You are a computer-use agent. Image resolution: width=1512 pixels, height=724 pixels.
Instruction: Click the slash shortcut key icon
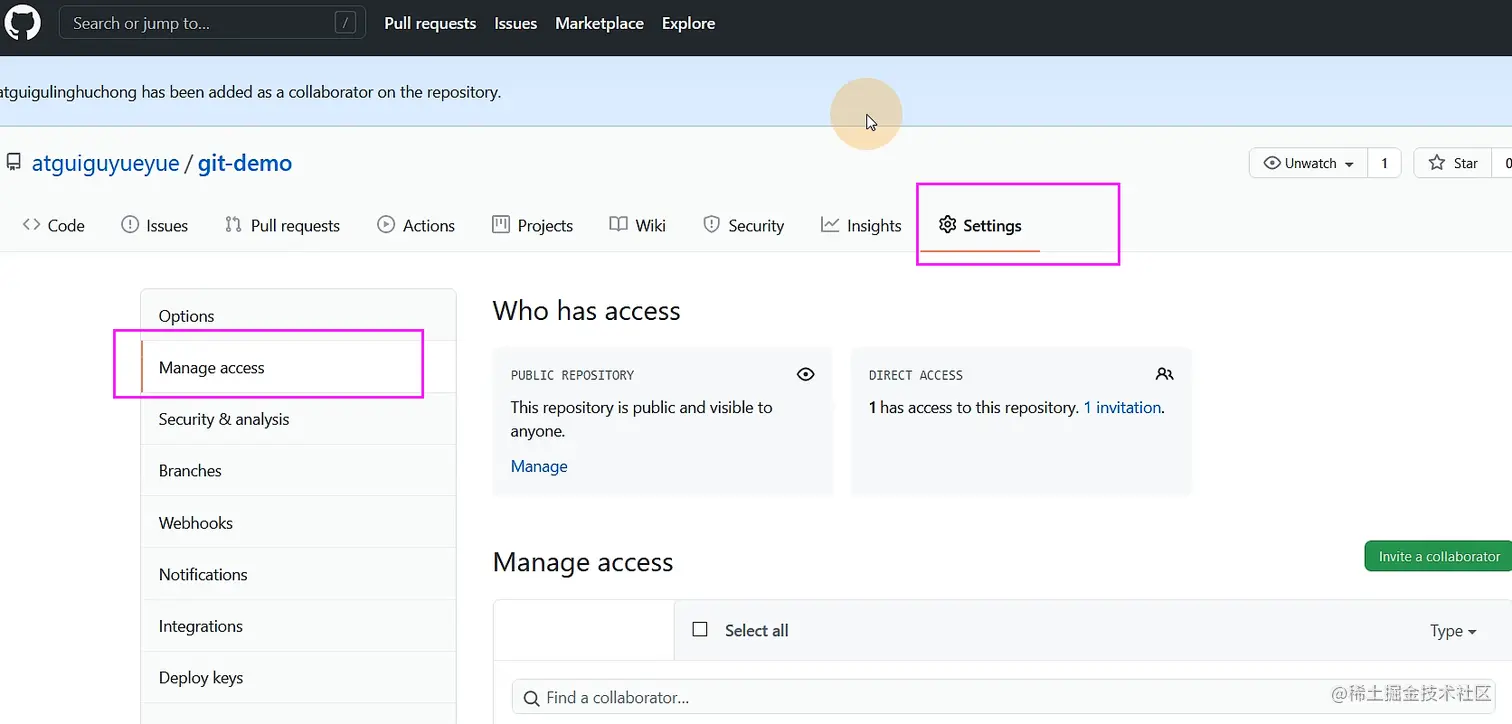pyautogui.click(x=345, y=23)
